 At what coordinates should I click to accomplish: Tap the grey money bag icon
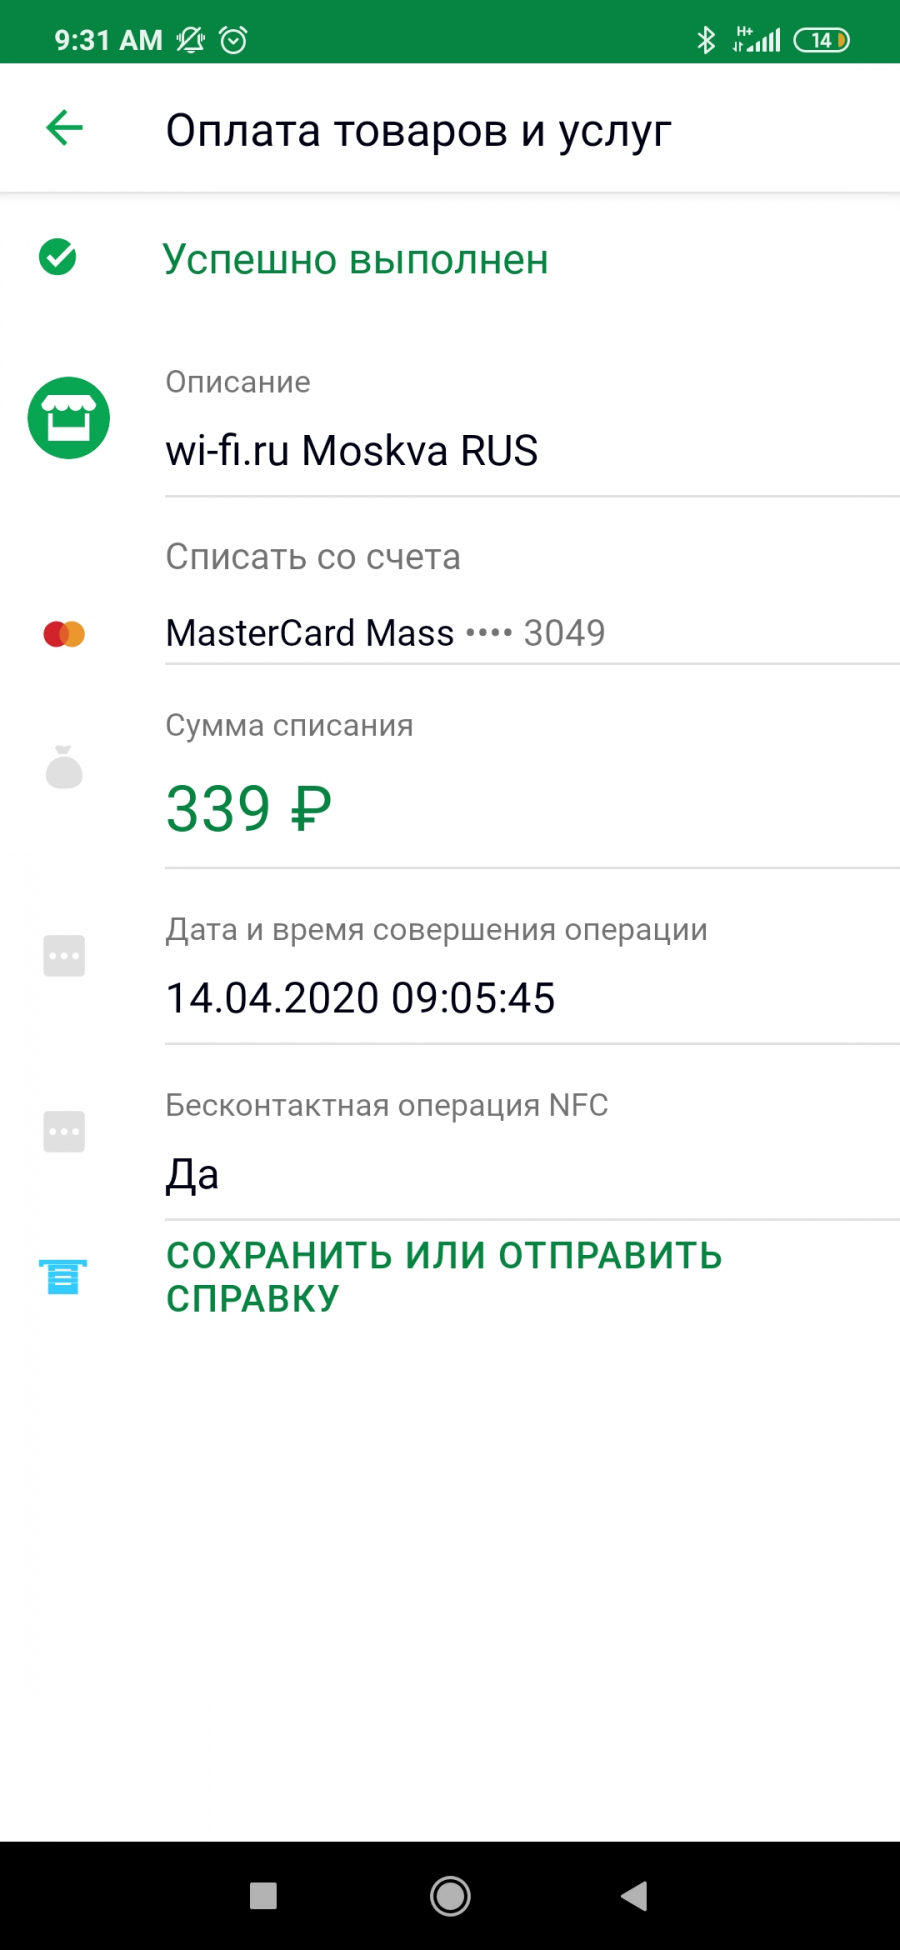click(64, 767)
